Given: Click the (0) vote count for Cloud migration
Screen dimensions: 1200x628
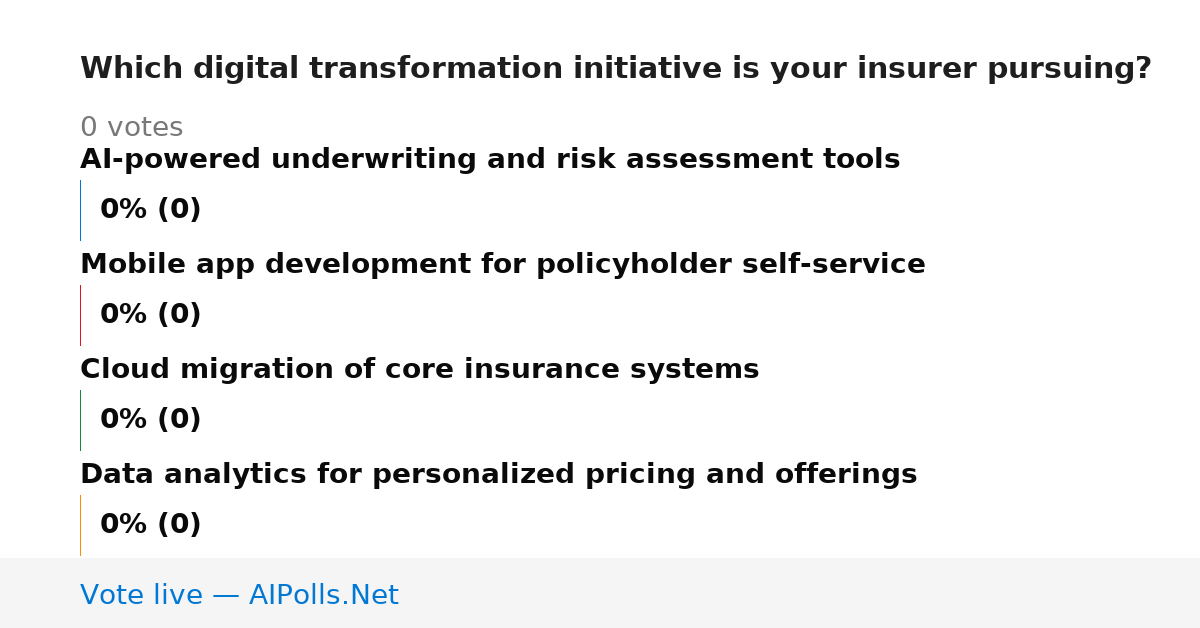Looking at the screenshot, I should (x=179, y=420).
